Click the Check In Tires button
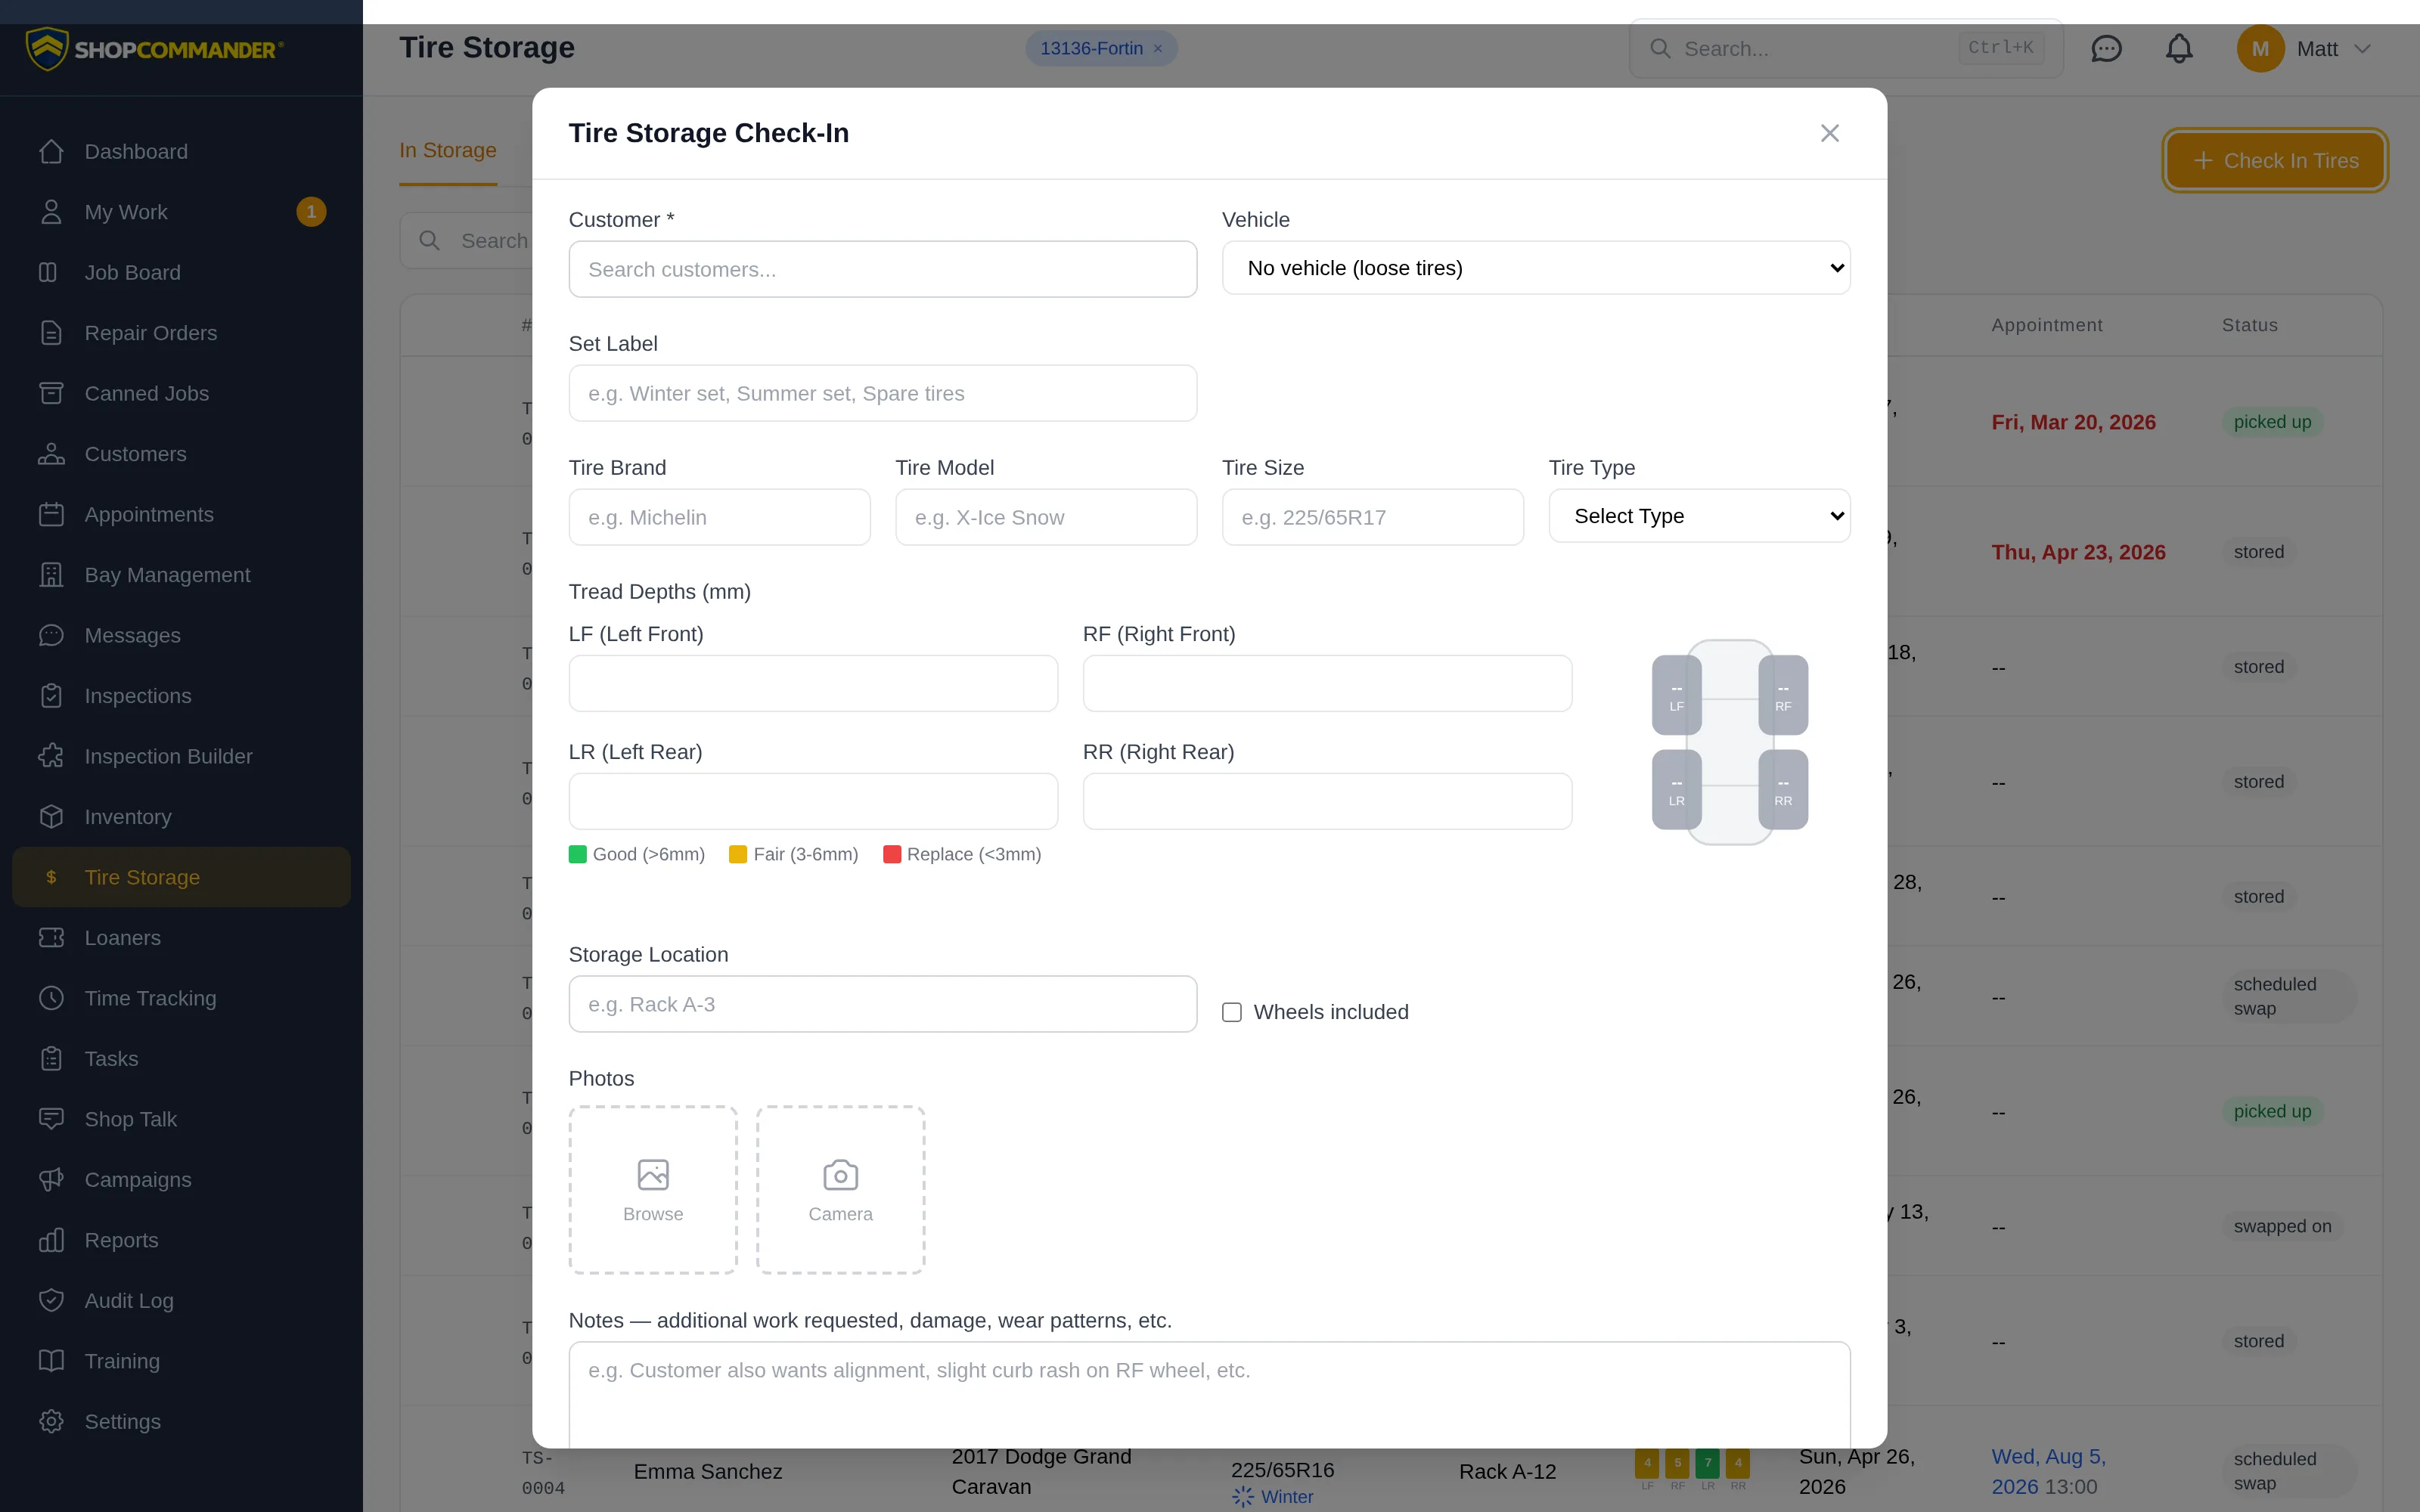 [2275, 160]
